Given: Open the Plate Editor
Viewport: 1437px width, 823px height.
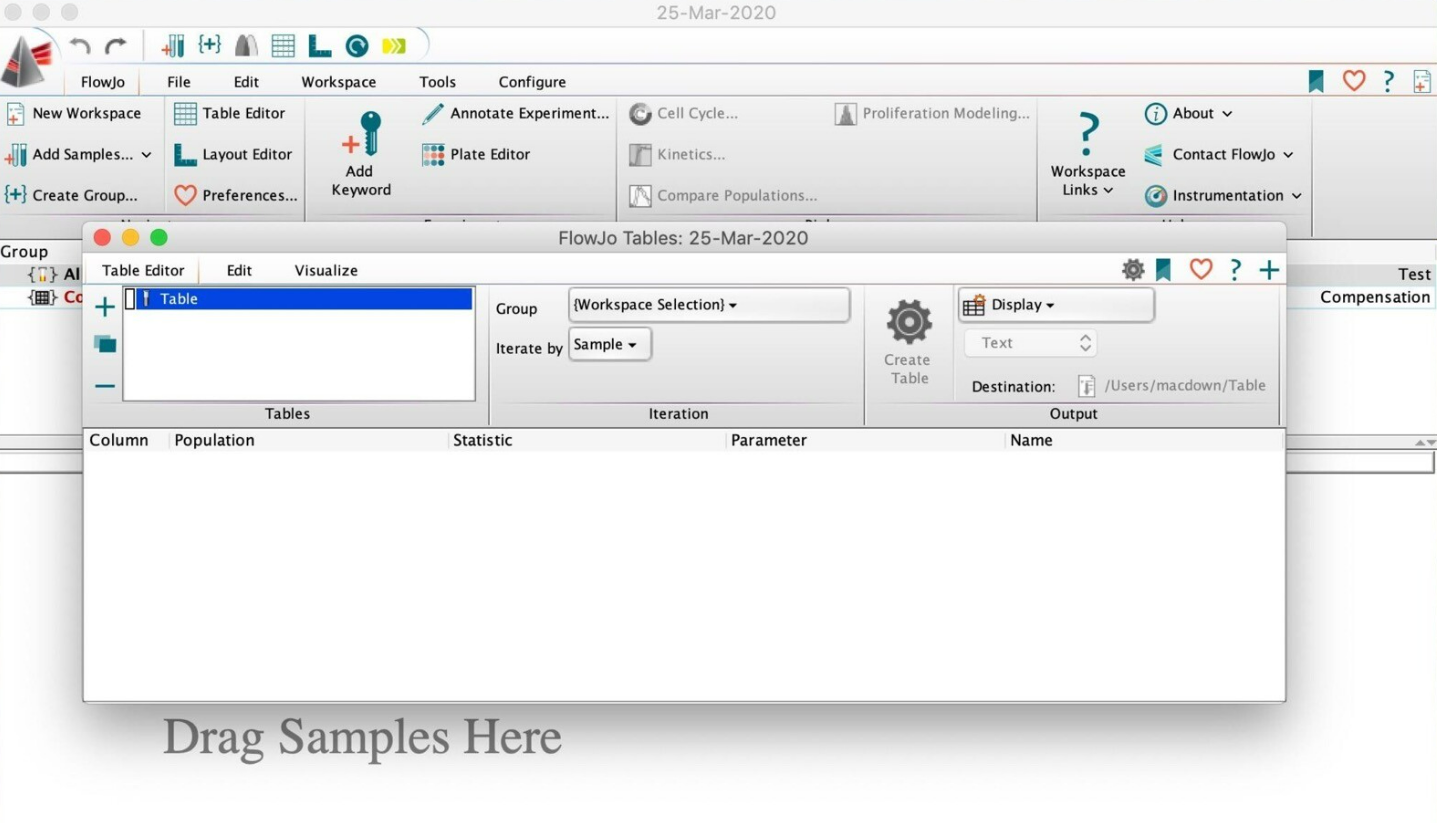Looking at the screenshot, I should pos(476,154).
